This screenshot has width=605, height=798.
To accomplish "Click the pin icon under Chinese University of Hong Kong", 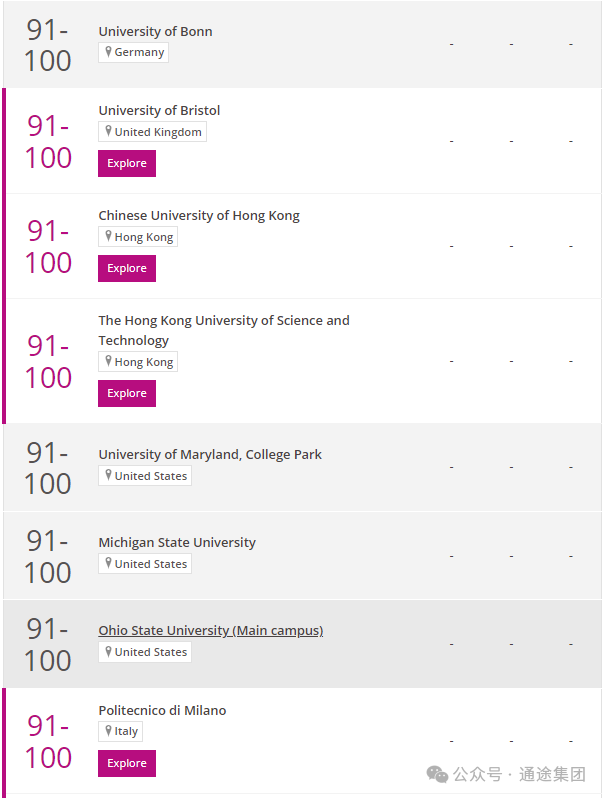I will [108, 236].
